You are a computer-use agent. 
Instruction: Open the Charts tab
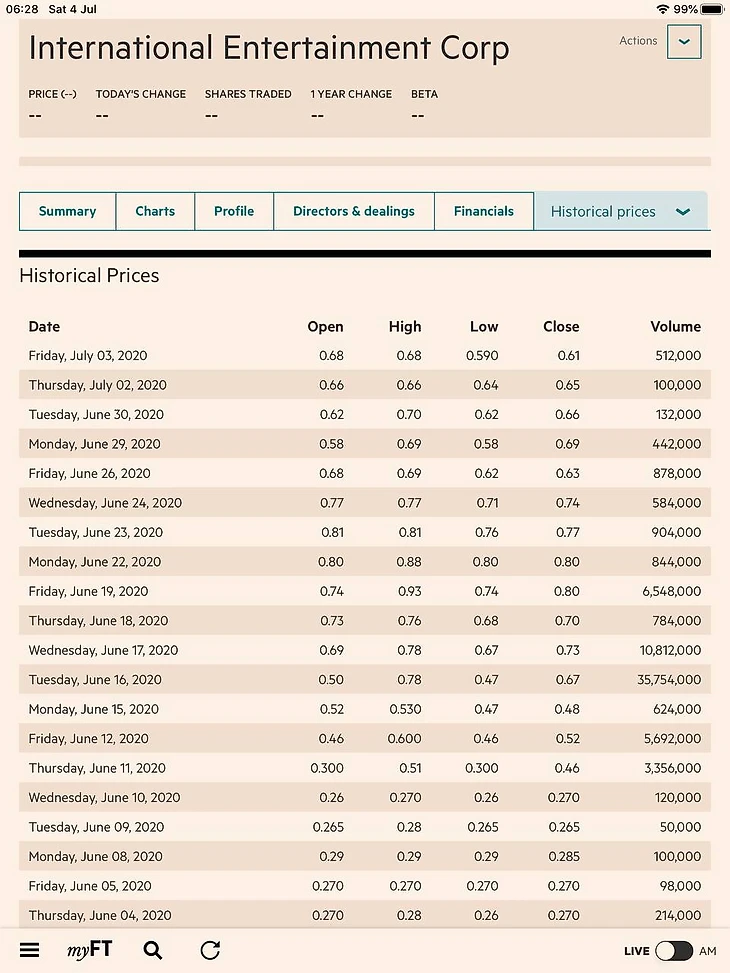155,211
